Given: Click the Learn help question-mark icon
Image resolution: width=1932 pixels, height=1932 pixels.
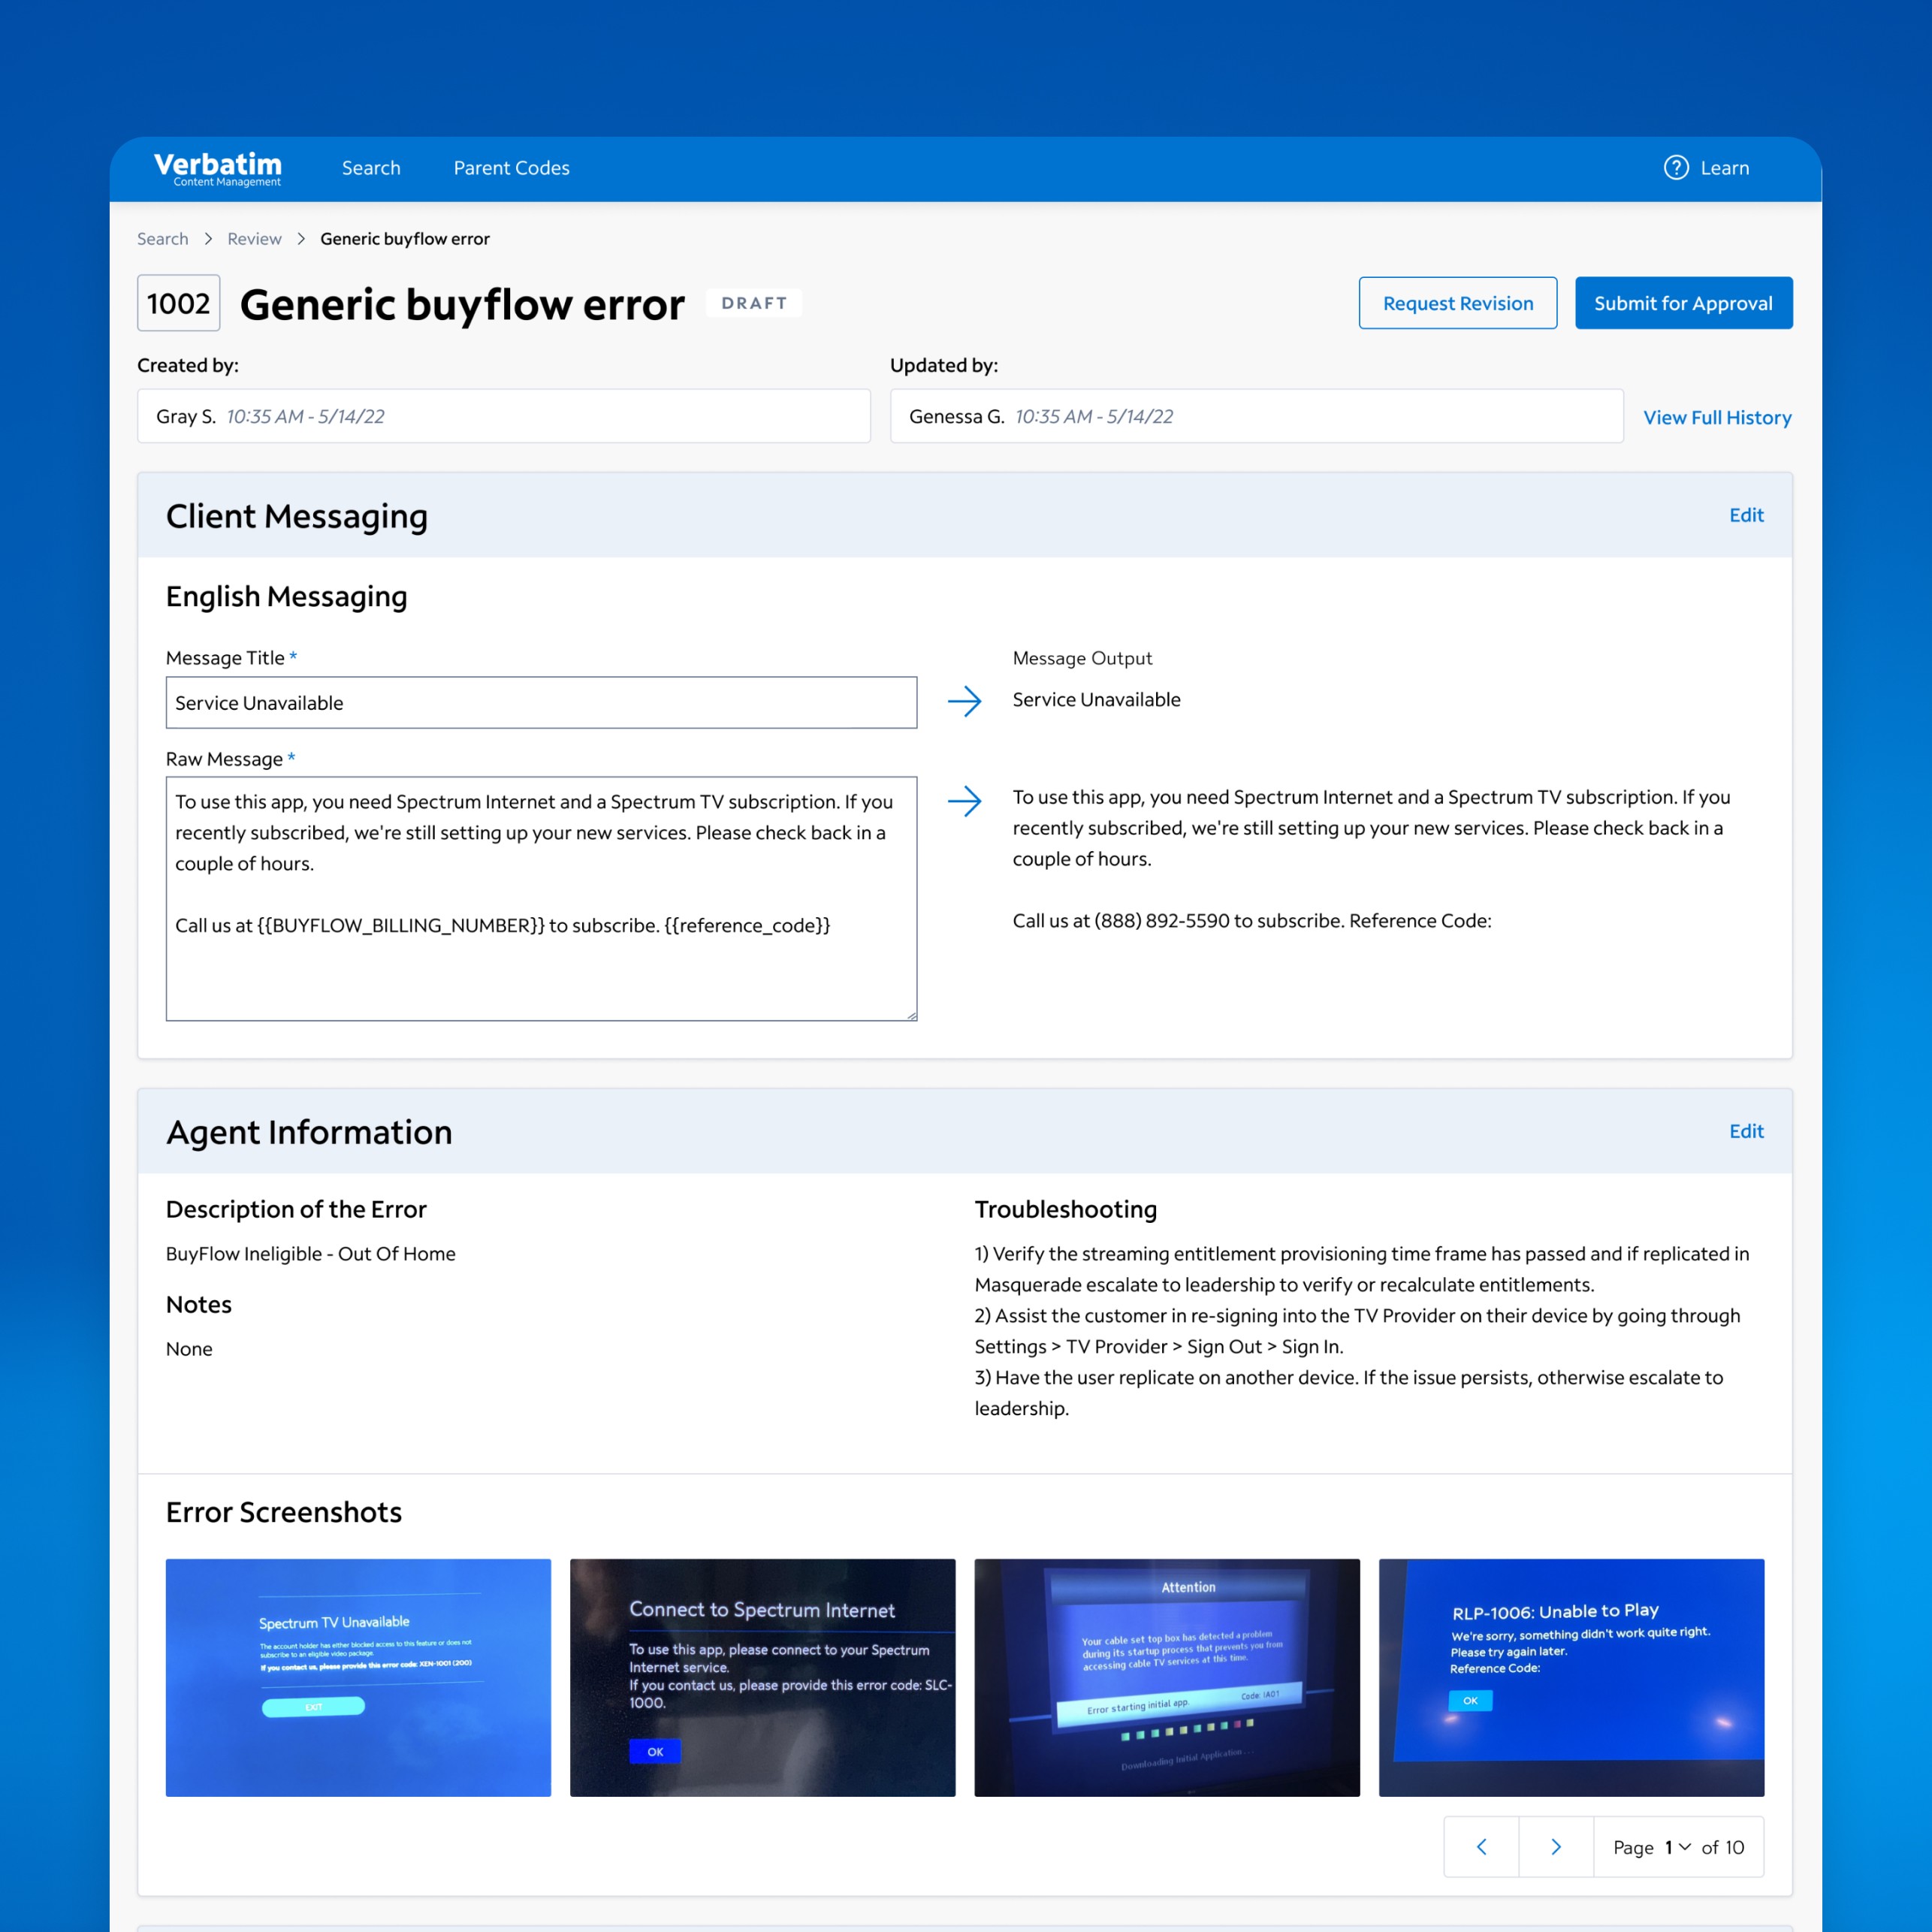Looking at the screenshot, I should 1676,168.
